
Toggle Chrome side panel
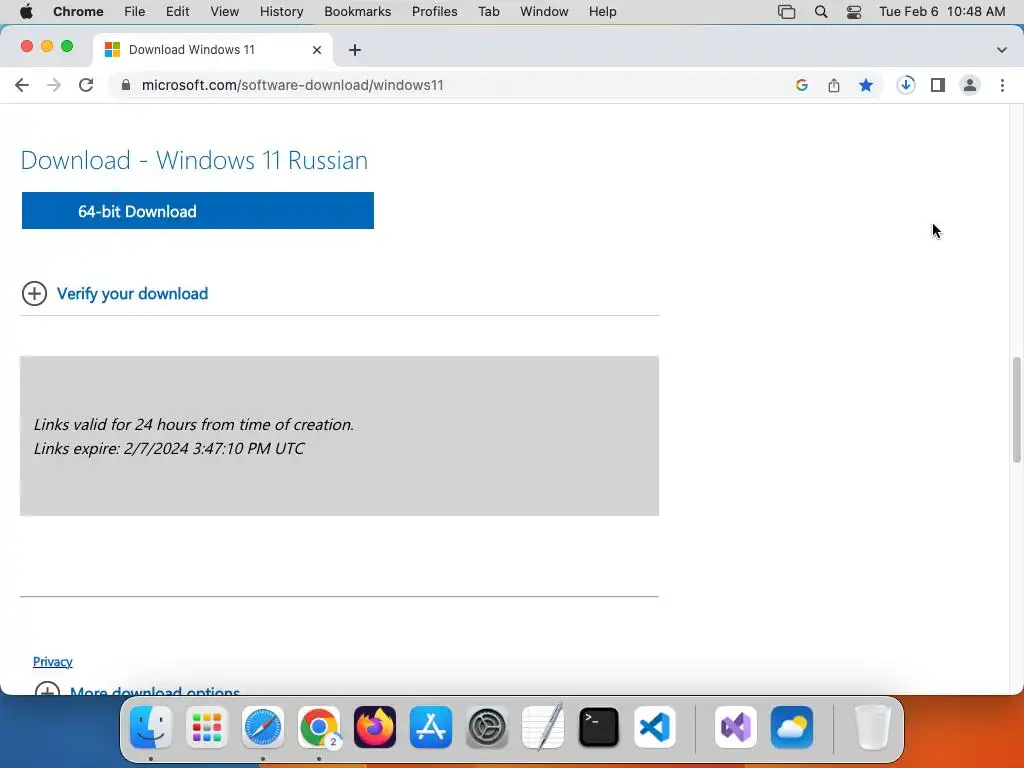tap(938, 85)
